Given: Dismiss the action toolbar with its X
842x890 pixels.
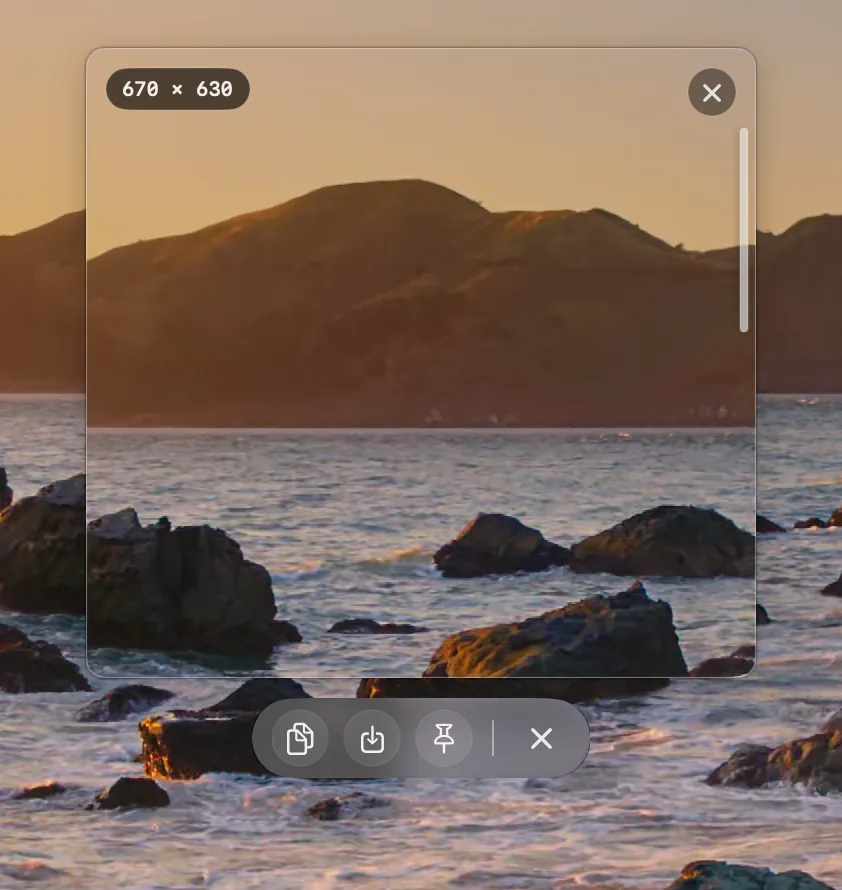Looking at the screenshot, I should tap(541, 738).
